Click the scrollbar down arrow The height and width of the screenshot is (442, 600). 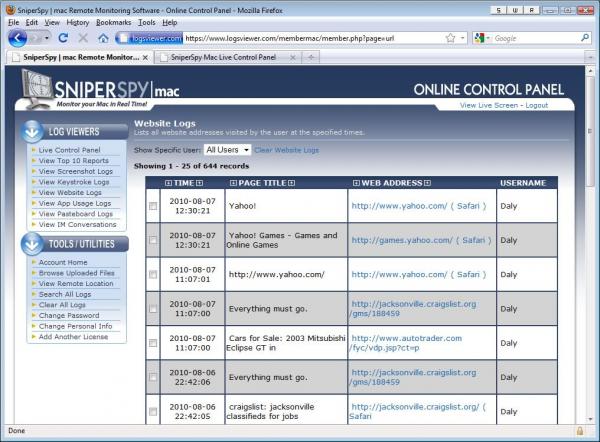click(590, 419)
